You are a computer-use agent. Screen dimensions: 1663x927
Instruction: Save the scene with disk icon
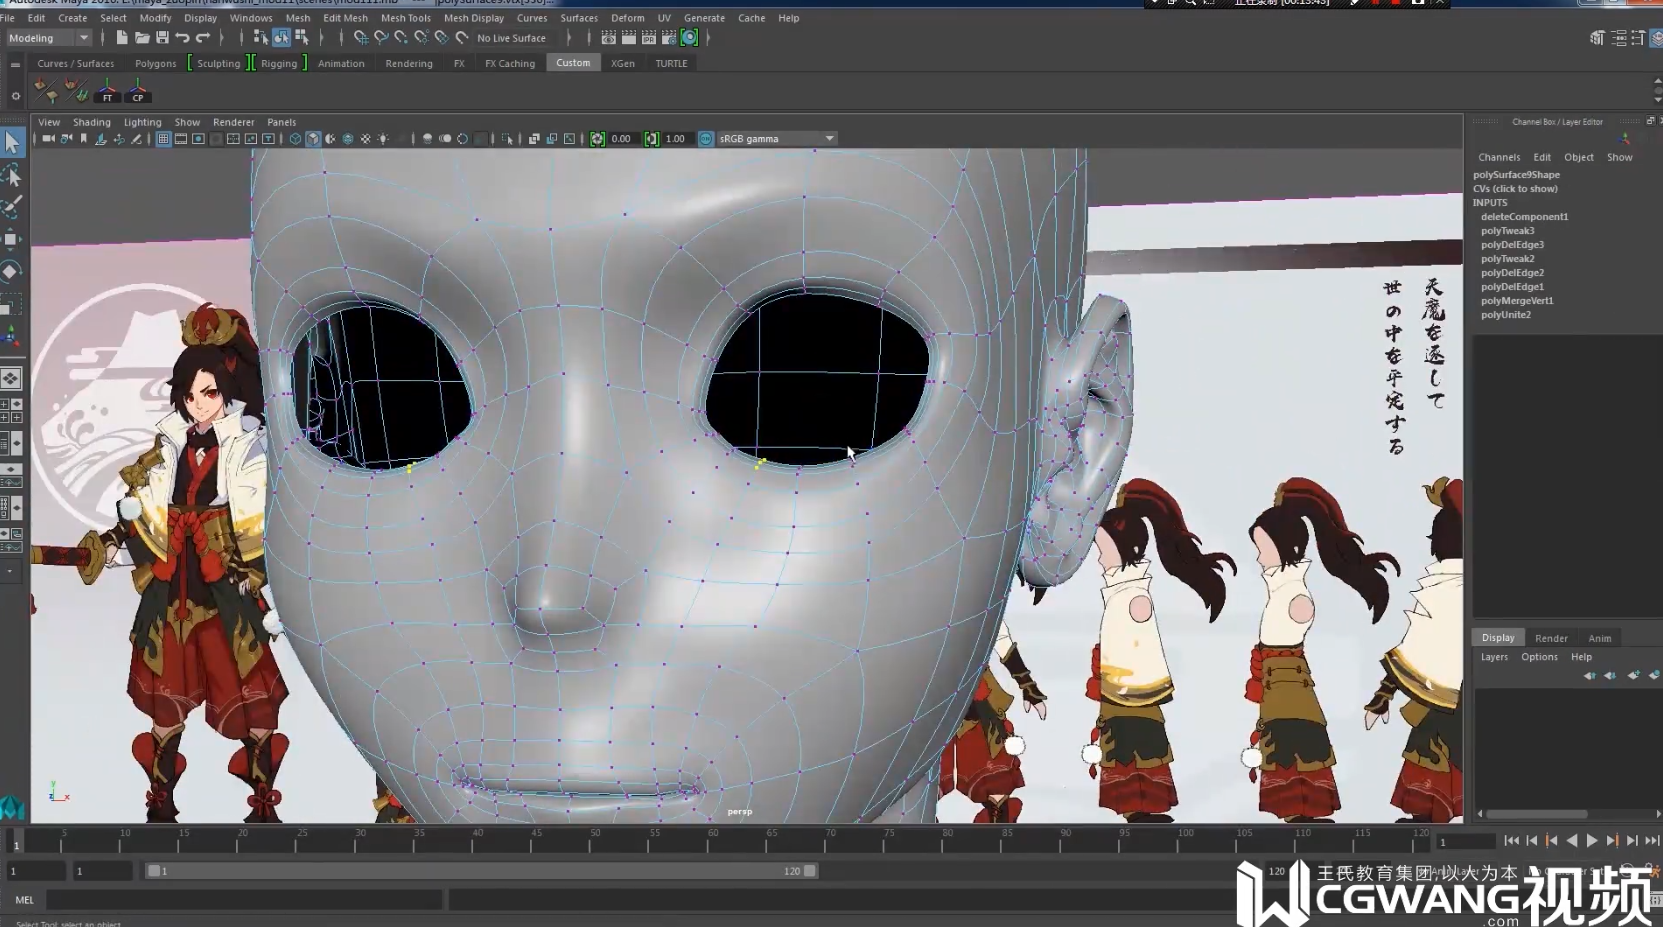click(162, 38)
